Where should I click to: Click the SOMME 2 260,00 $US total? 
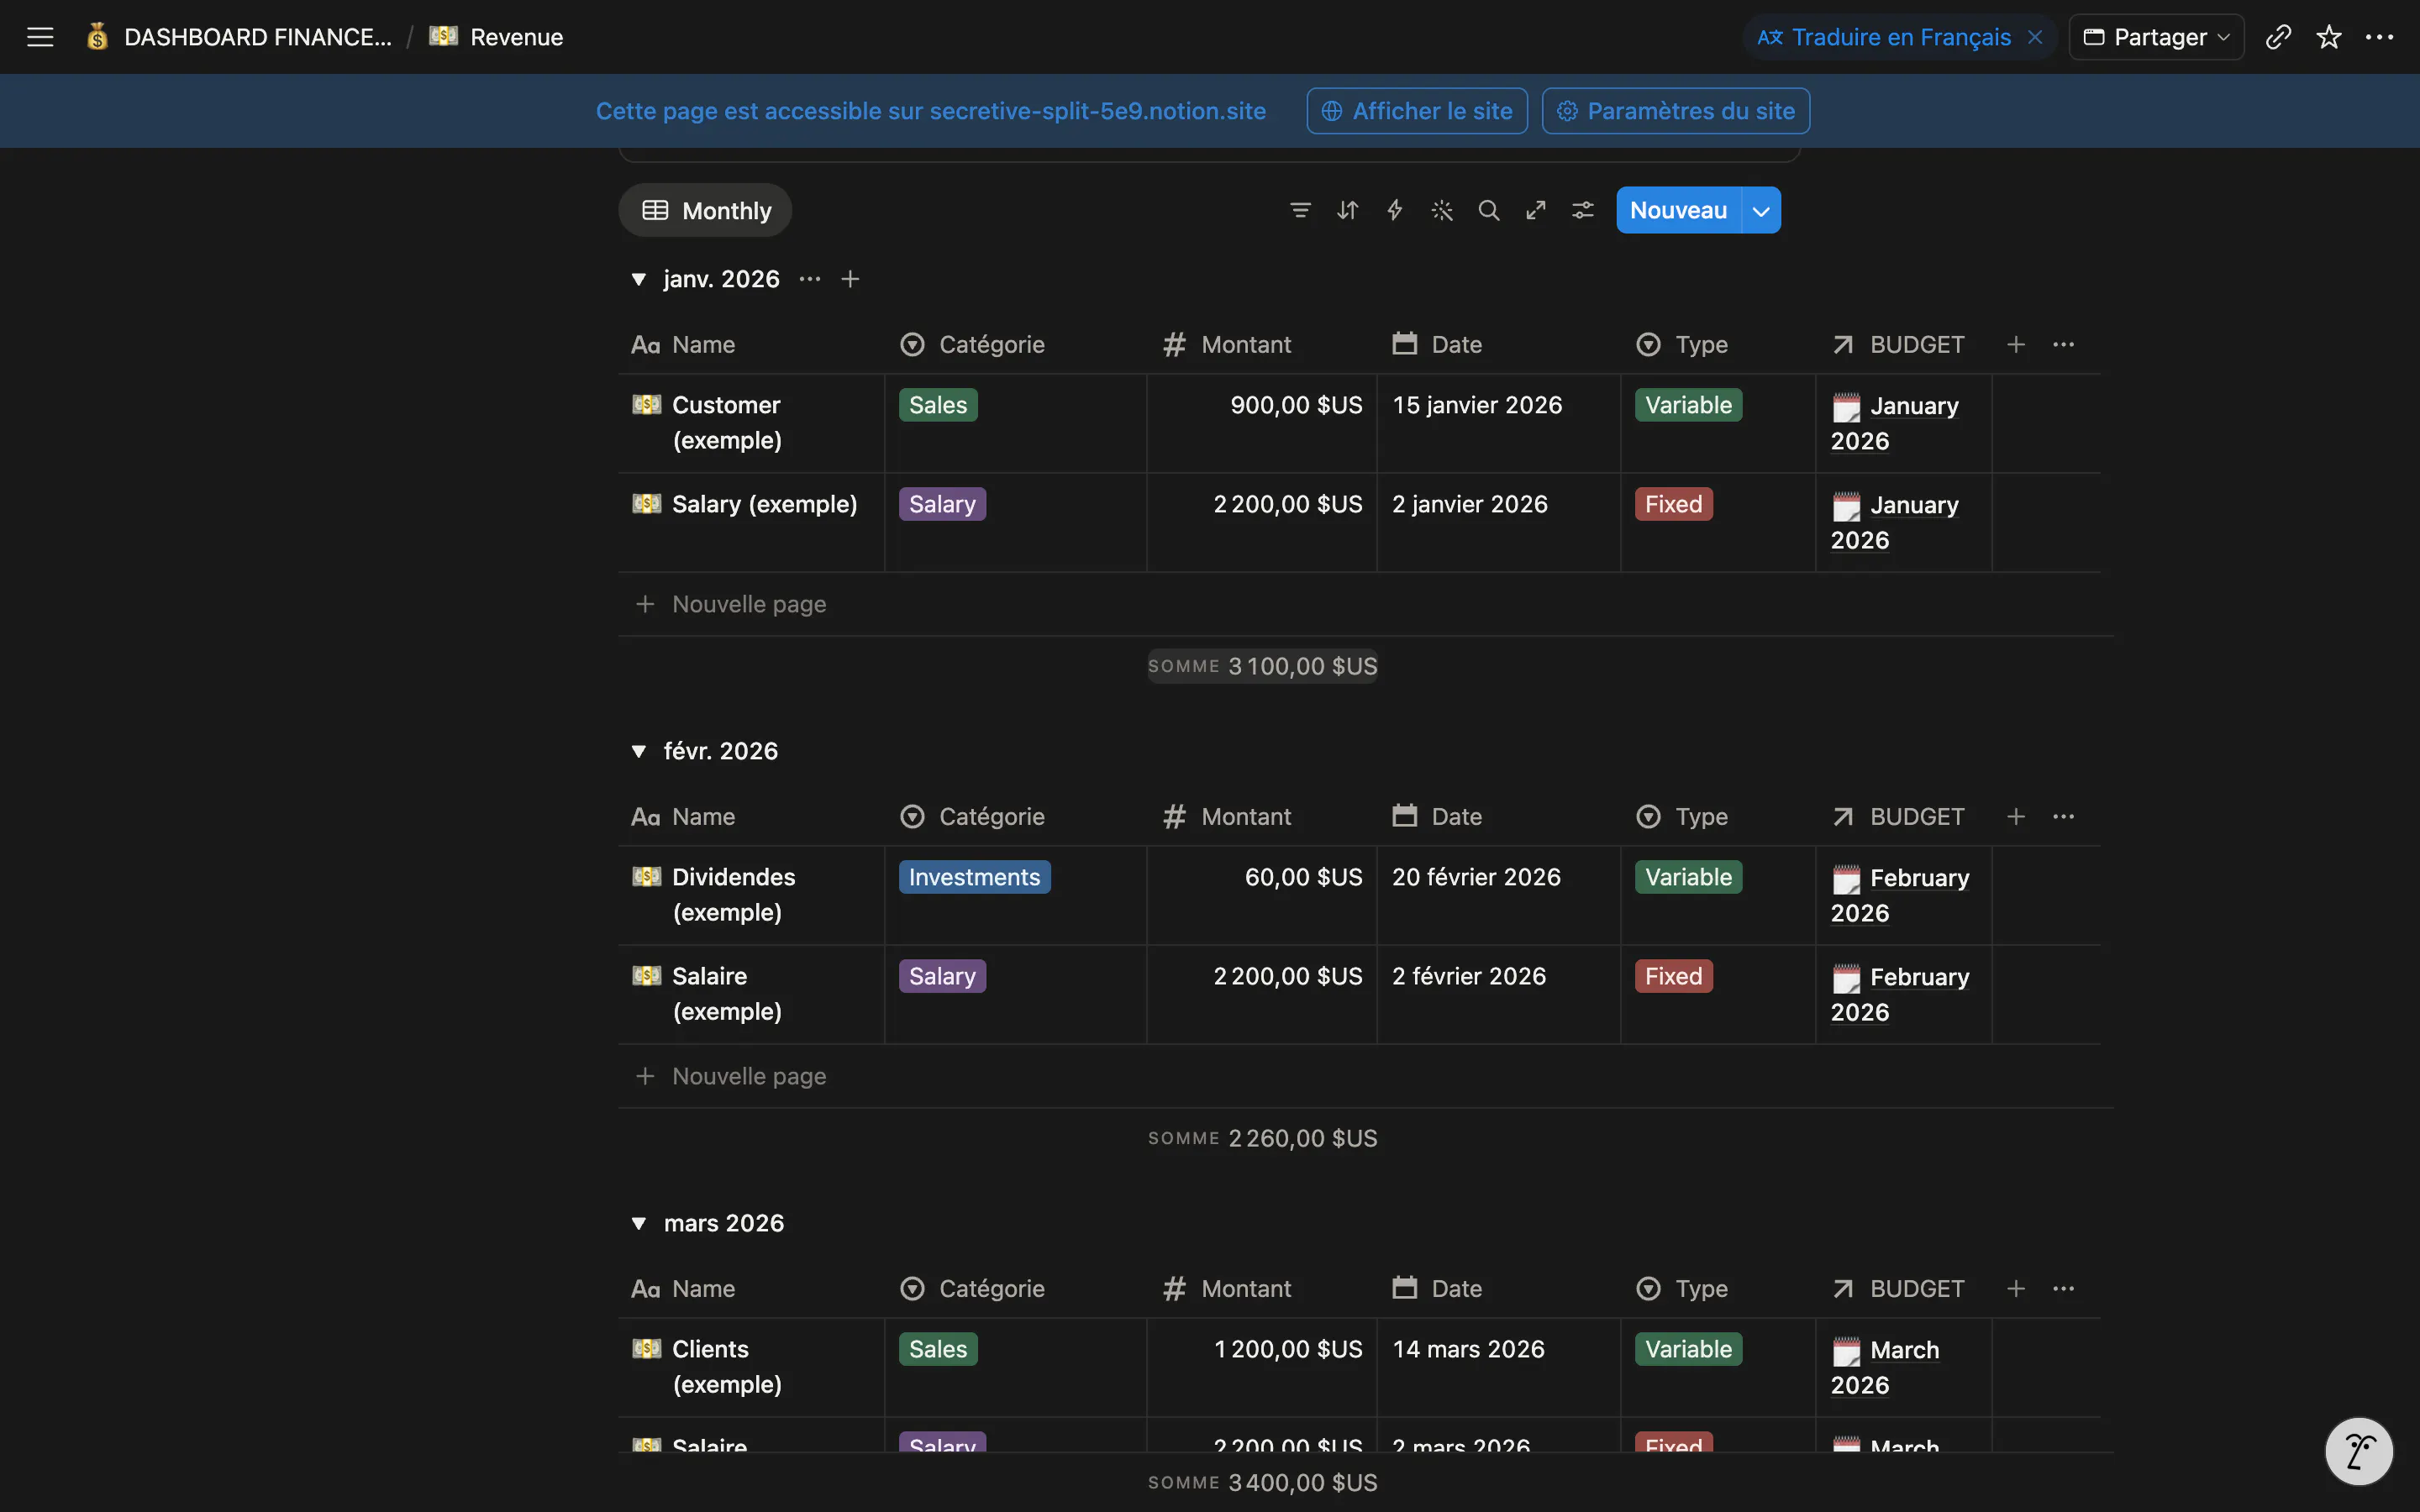point(1262,1138)
